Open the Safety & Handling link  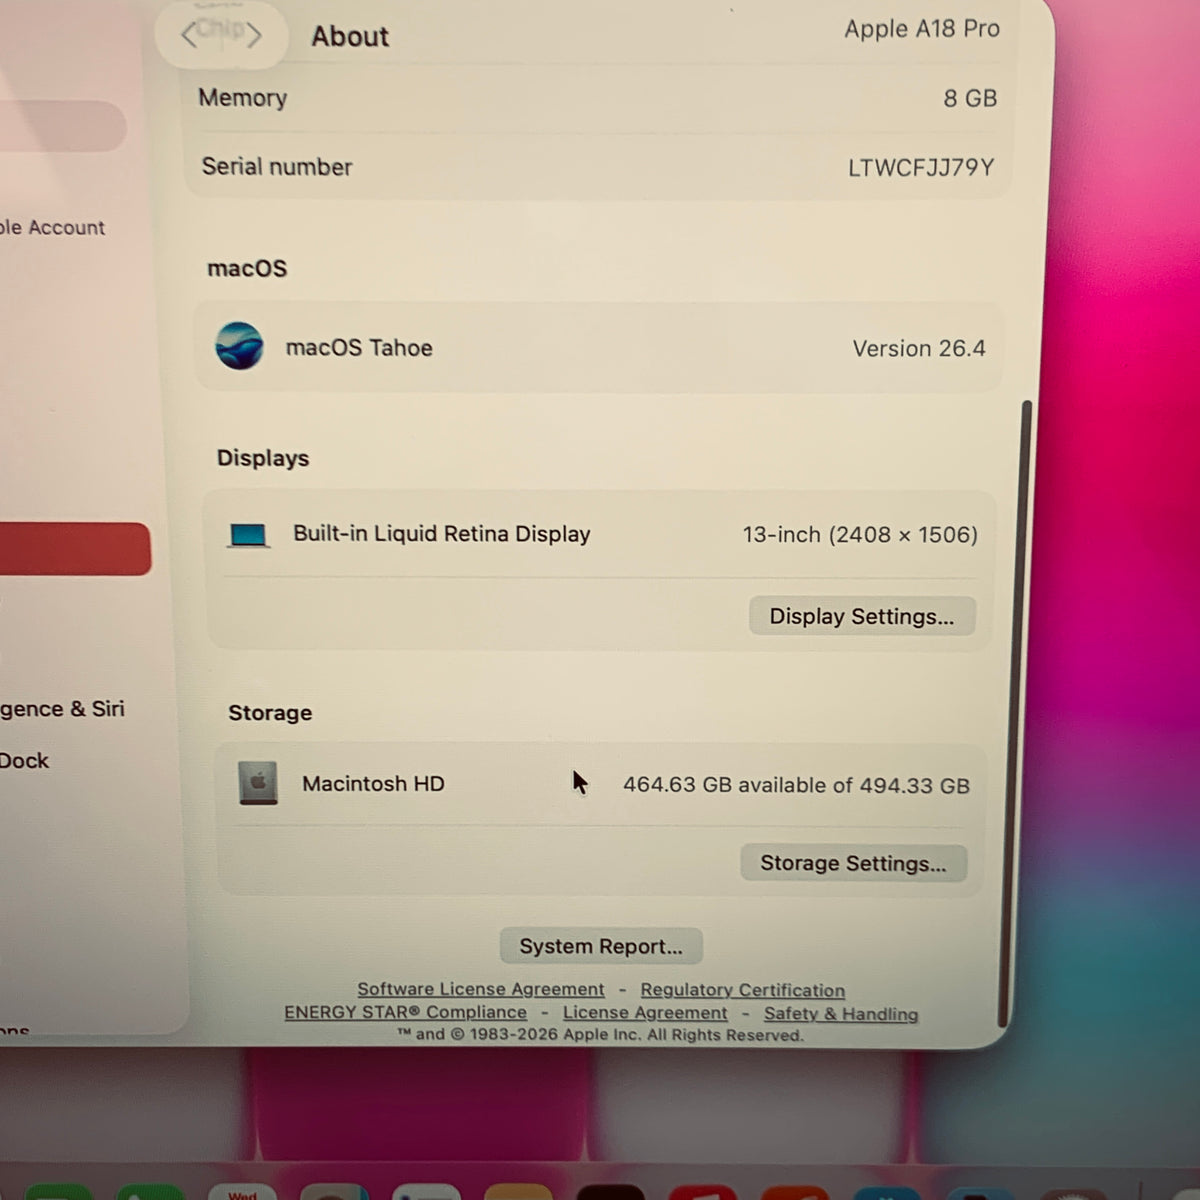coord(841,1014)
